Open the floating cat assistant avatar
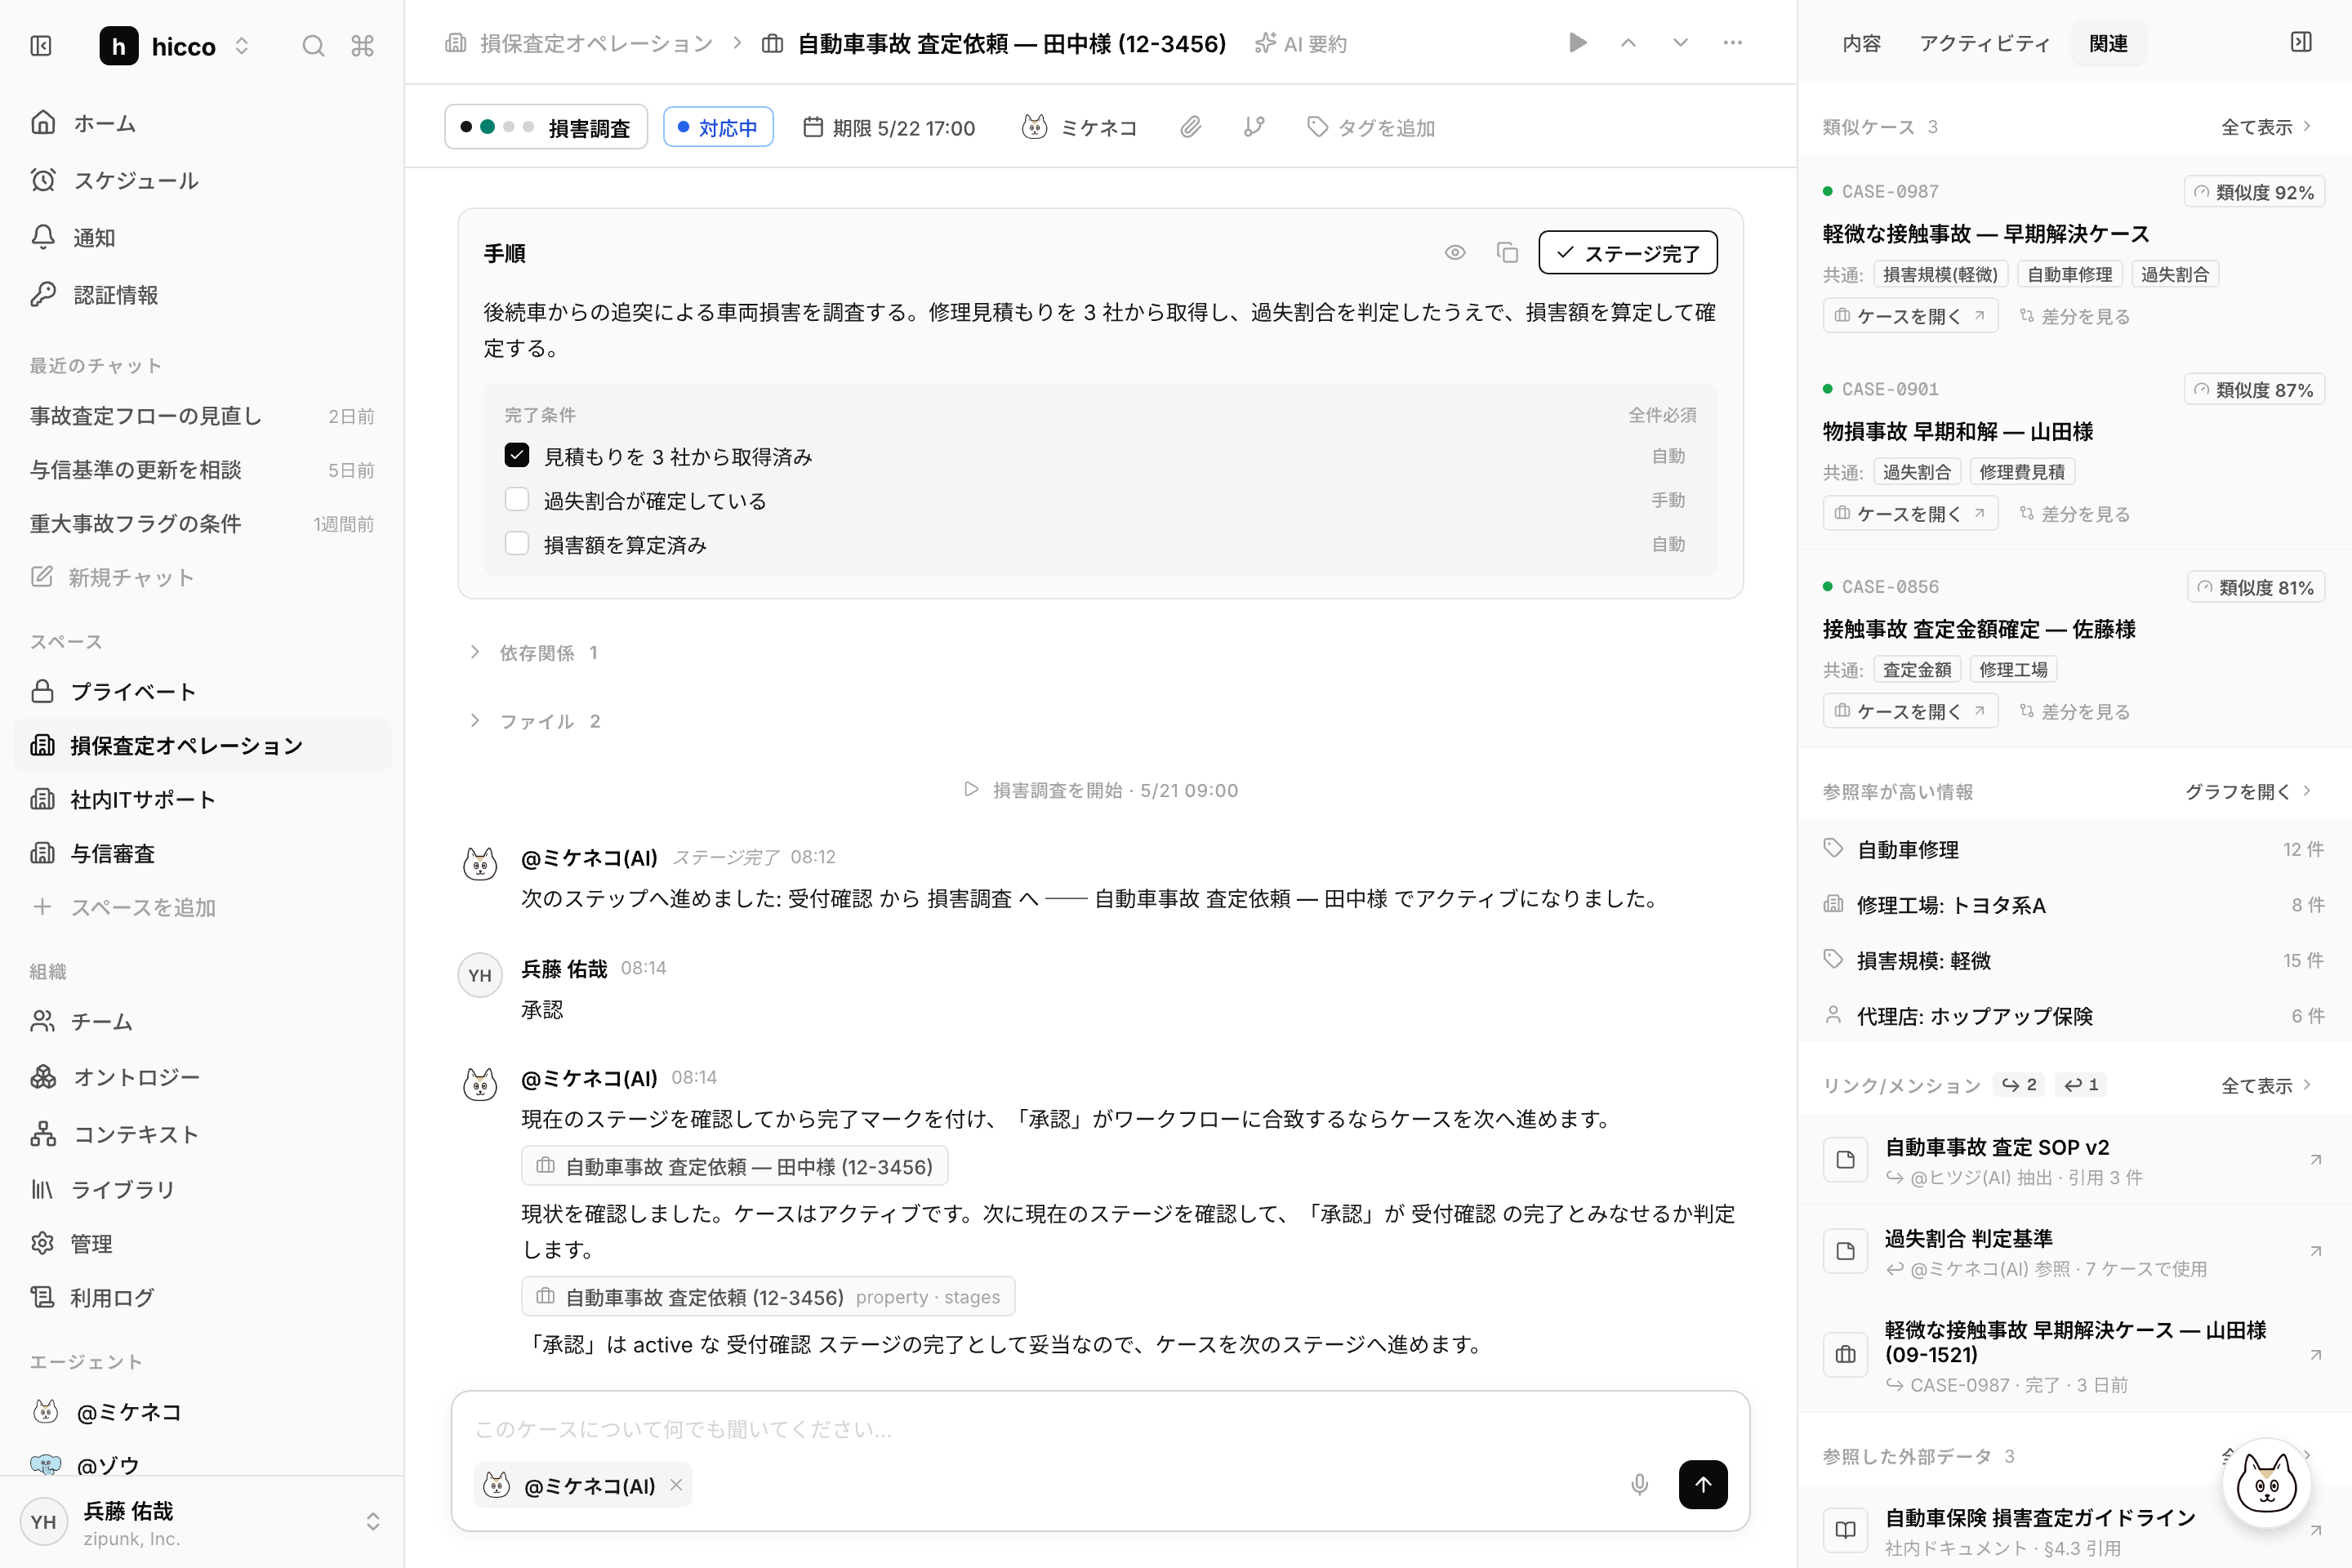This screenshot has width=2352, height=1568. (2266, 1484)
